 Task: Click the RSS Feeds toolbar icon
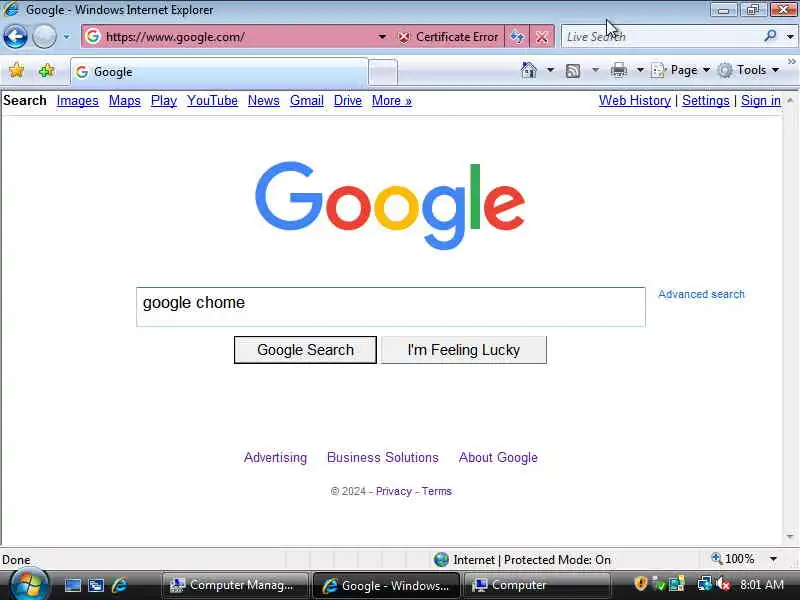pyautogui.click(x=573, y=70)
